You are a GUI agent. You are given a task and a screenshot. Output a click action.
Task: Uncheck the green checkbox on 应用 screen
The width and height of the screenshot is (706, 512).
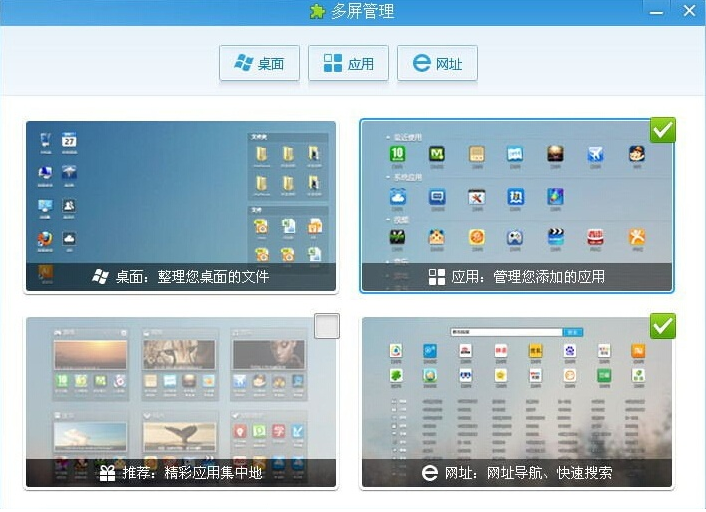pyautogui.click(x=662, y=130)
